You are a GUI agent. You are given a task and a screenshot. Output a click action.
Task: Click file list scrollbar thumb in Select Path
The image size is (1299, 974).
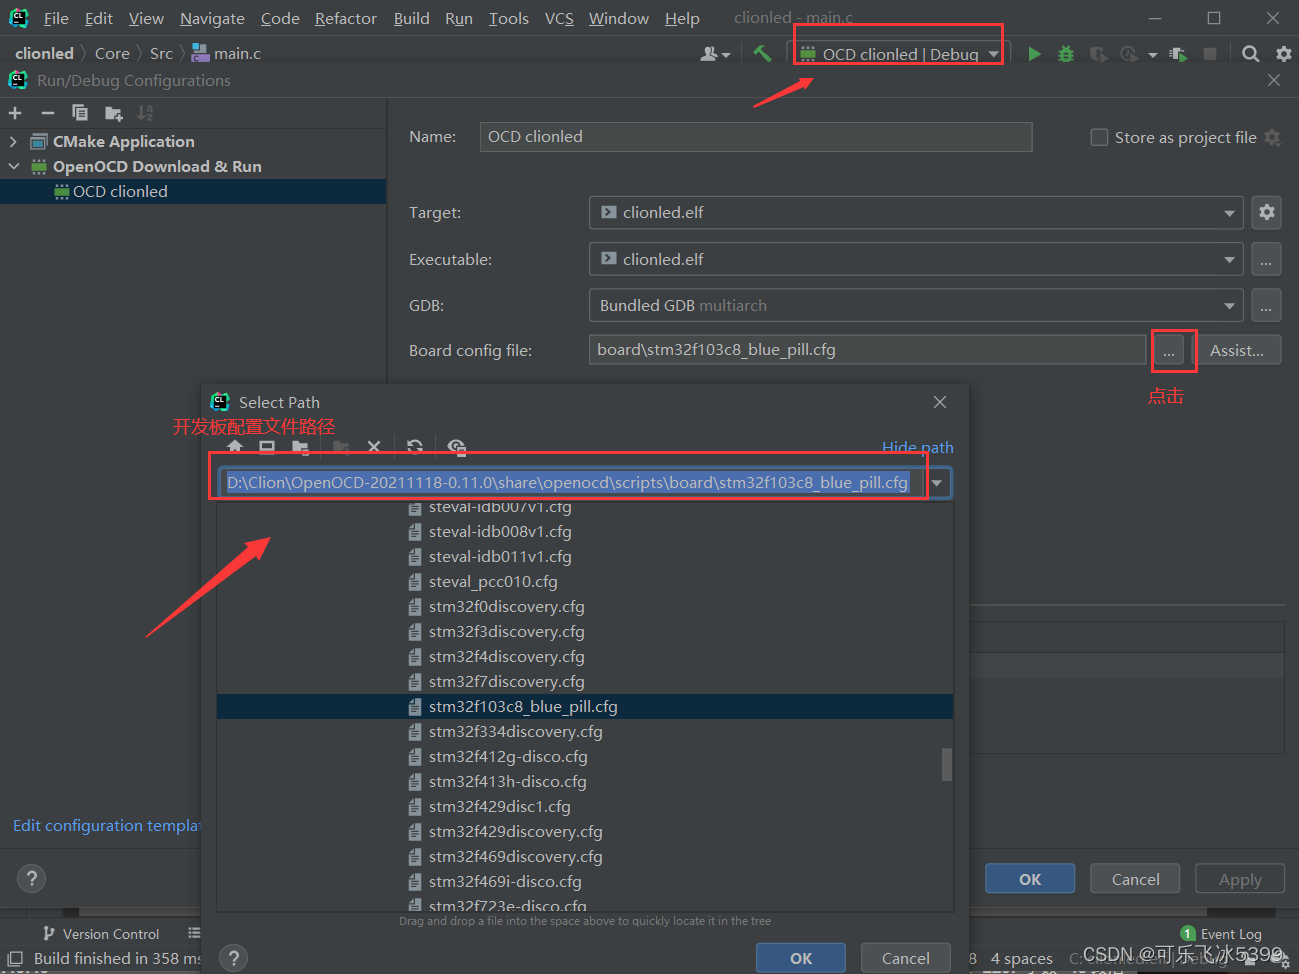coord(946,764)
